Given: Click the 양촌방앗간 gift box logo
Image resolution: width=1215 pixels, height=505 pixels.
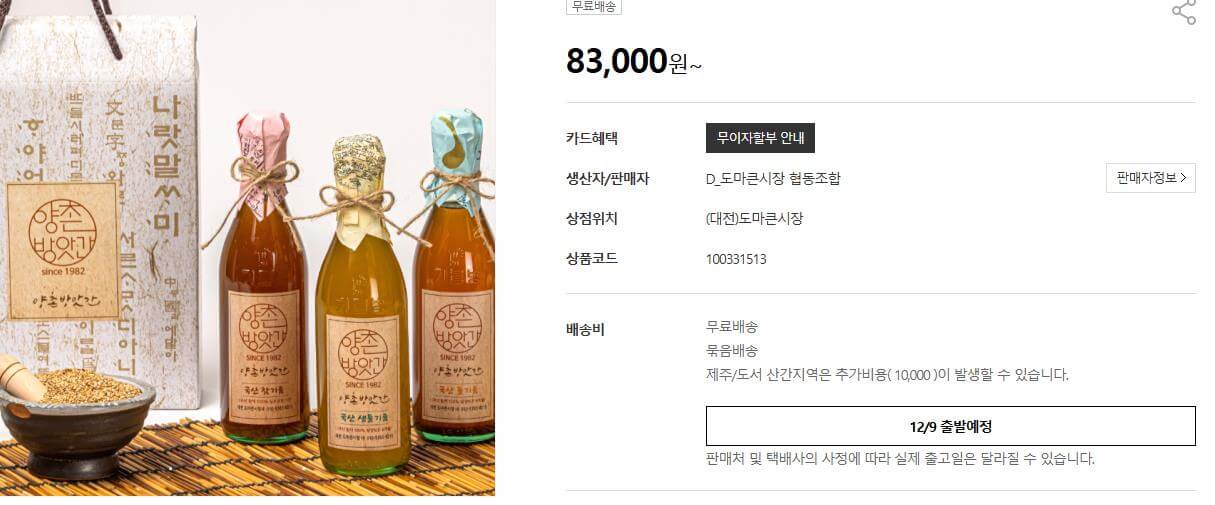Looking at the screenshot, I should 62,250.
